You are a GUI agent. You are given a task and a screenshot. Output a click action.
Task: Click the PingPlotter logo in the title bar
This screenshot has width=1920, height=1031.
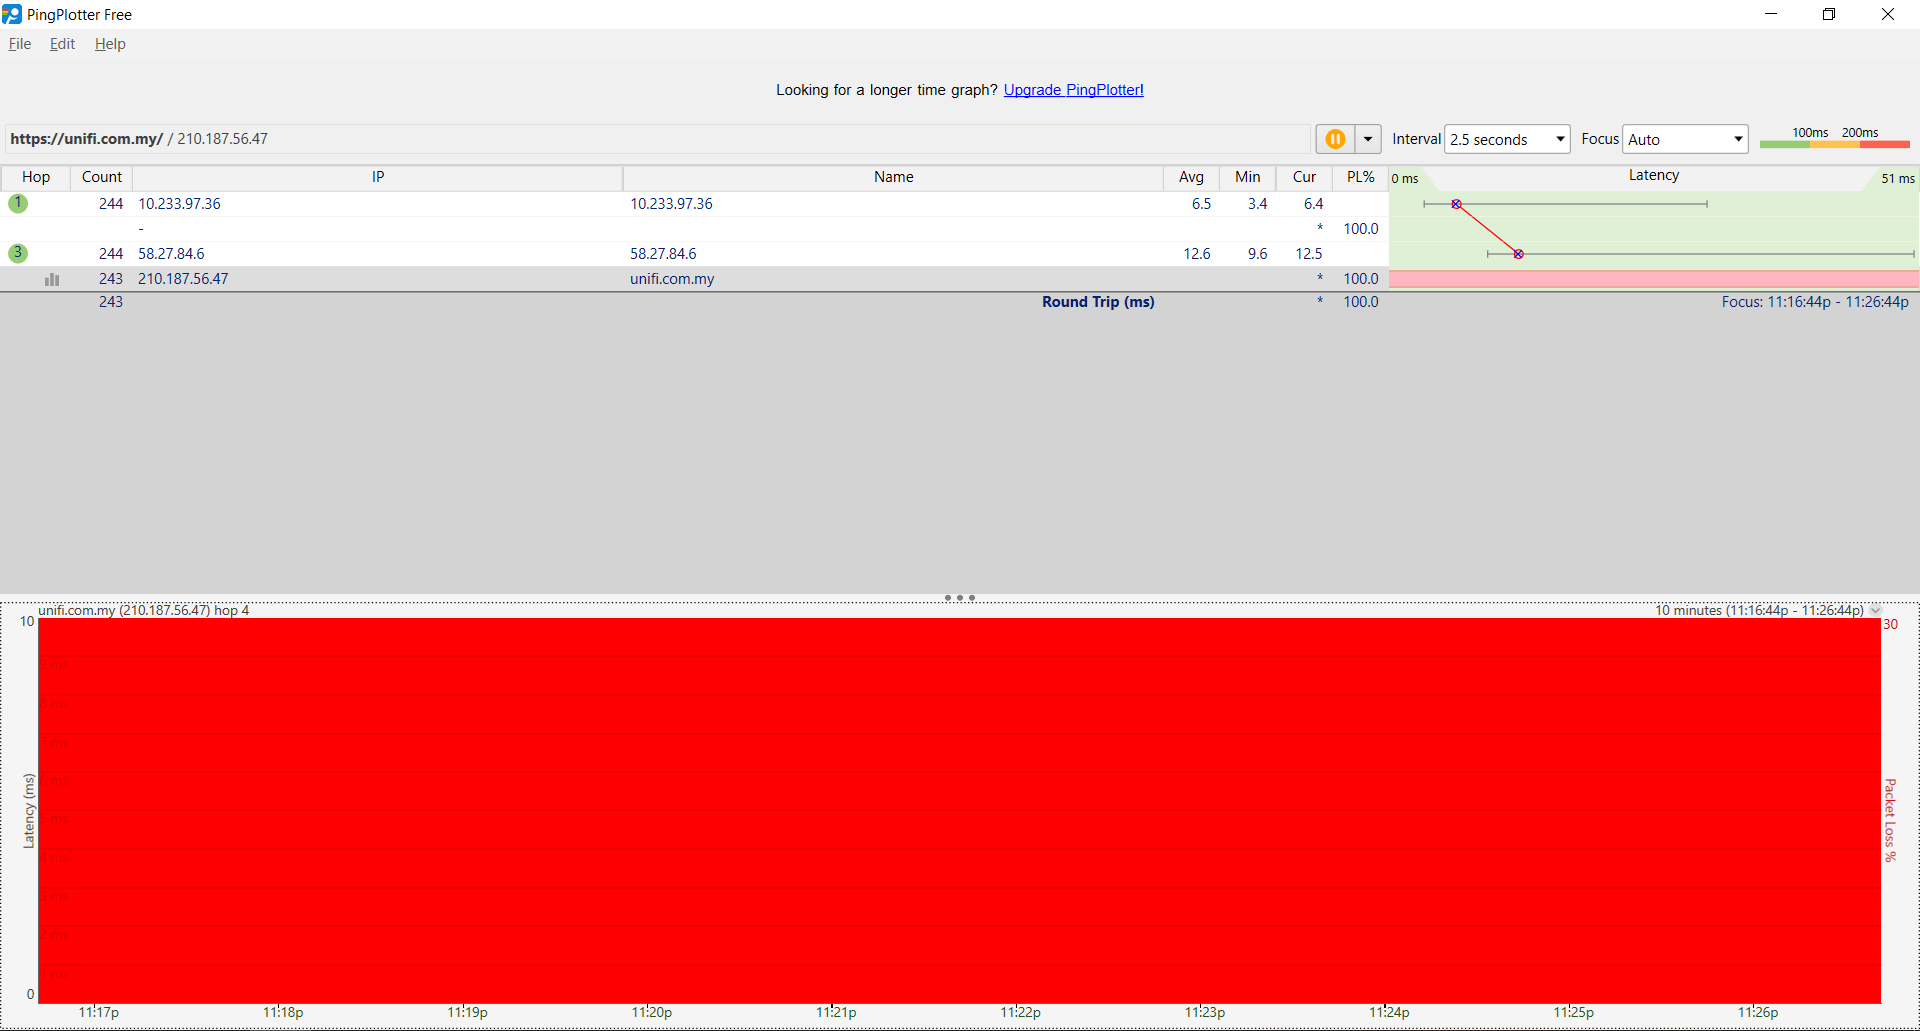[x=12, y=14]
